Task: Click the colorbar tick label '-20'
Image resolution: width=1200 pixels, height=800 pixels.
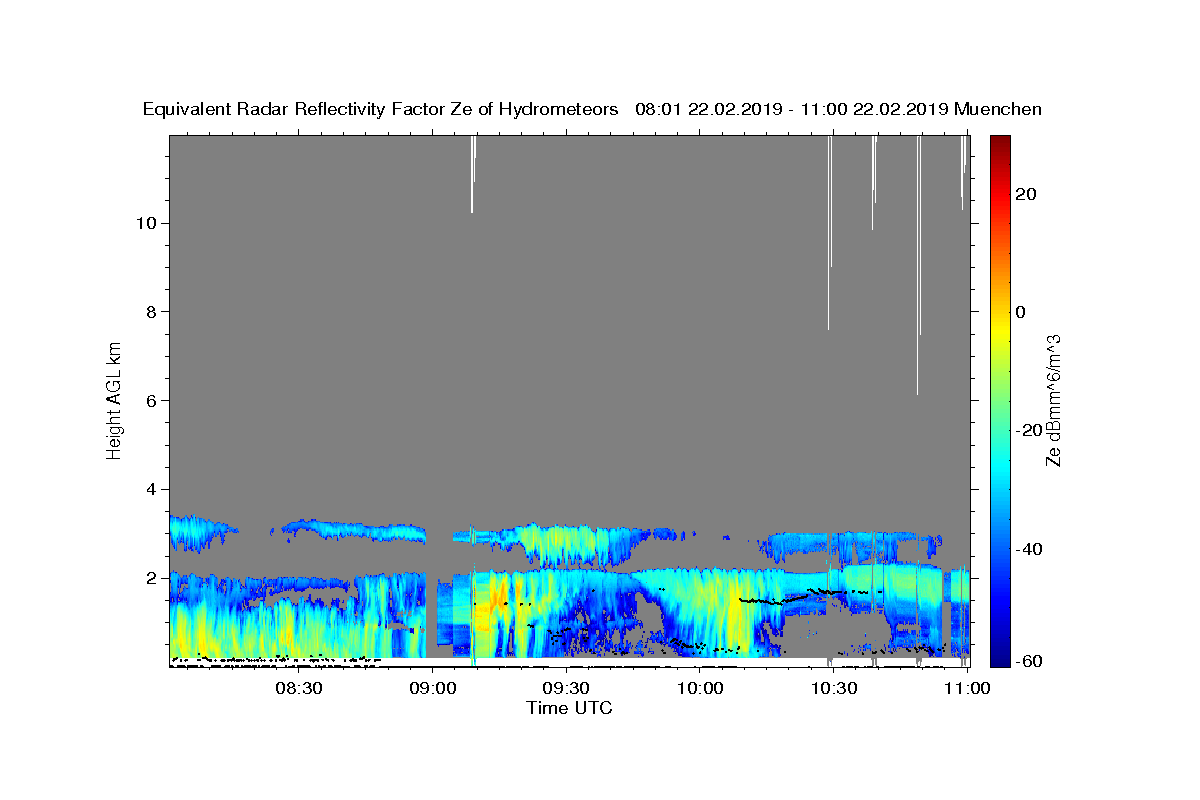Action: tap(1030, 430)
